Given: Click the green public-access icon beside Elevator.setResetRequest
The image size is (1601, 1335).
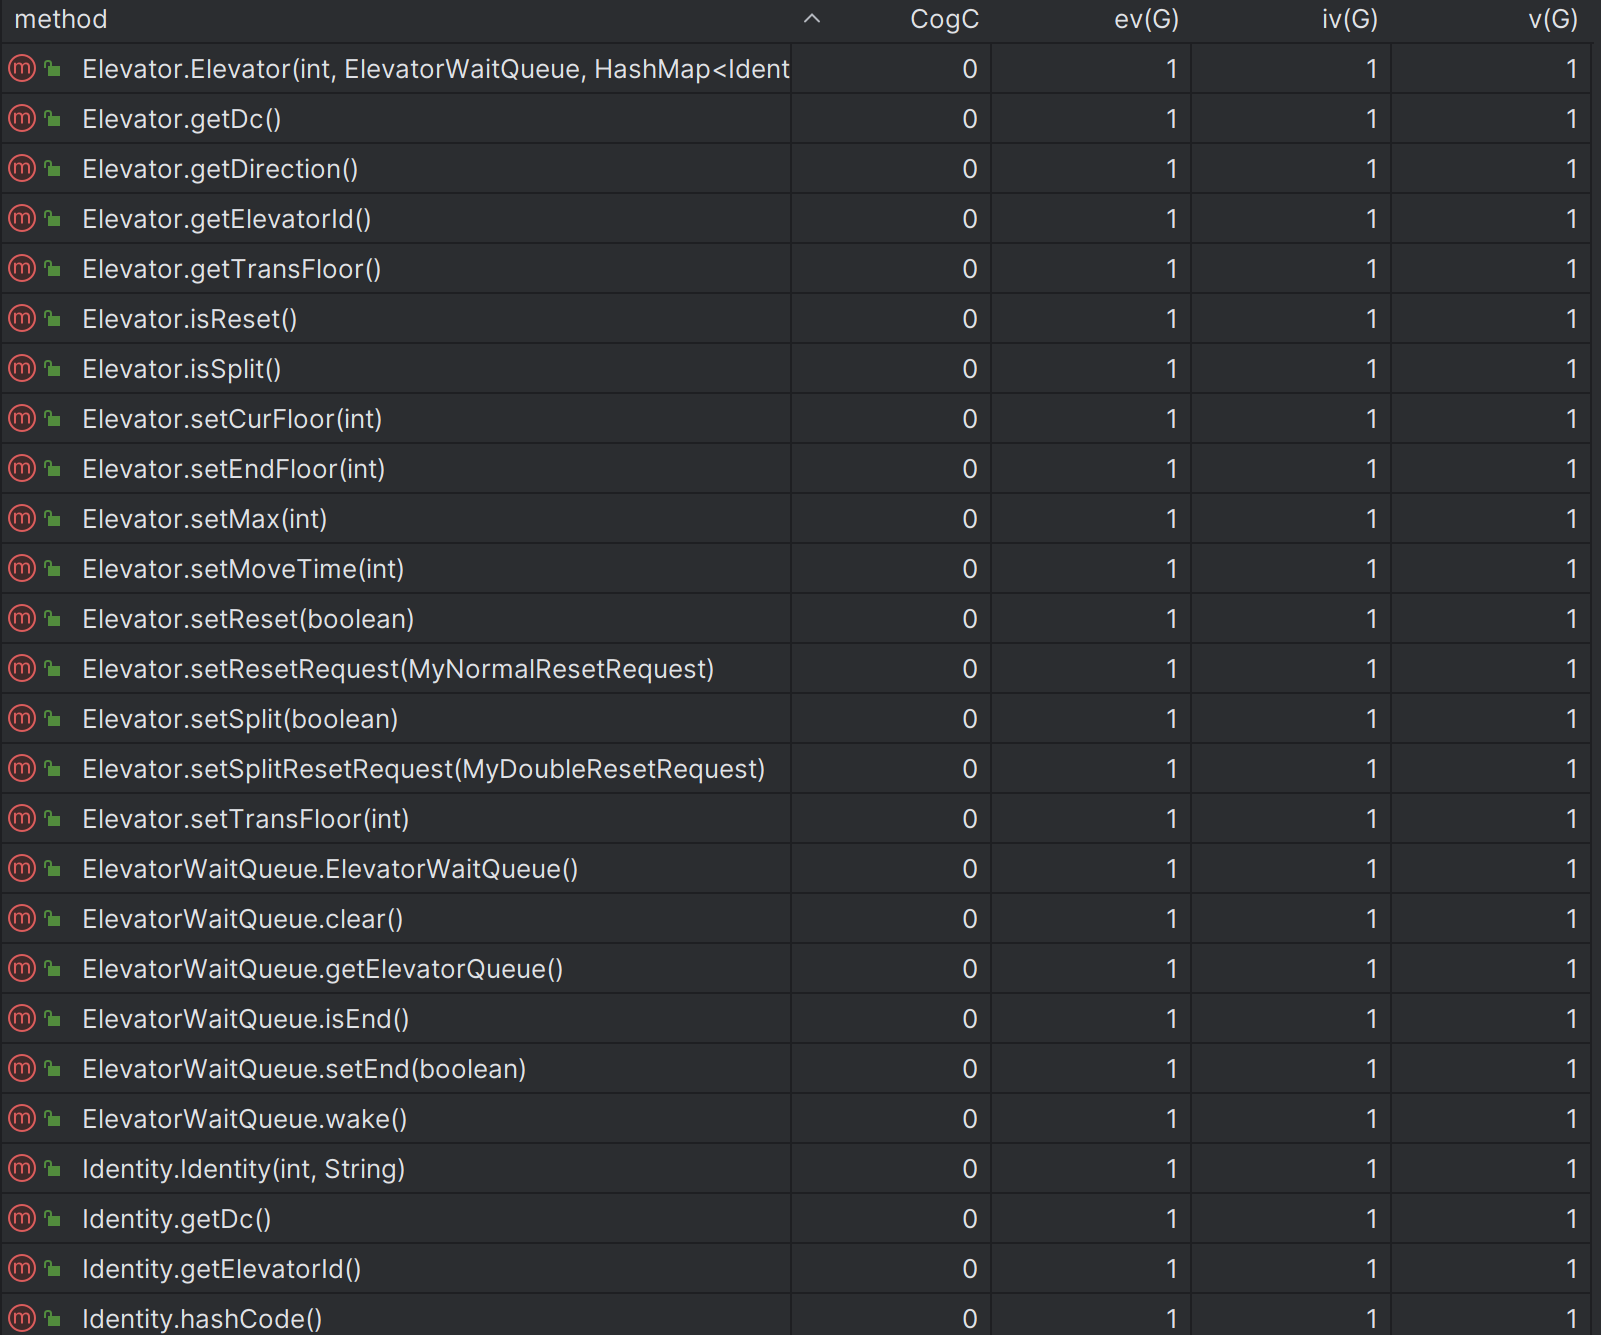Looking at the screenshot, I should (53, 668).
